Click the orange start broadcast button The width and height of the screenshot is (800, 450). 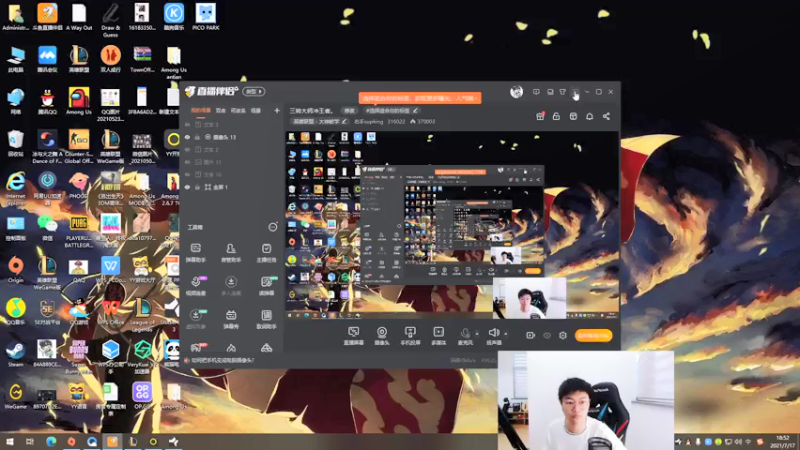point(593,335)
